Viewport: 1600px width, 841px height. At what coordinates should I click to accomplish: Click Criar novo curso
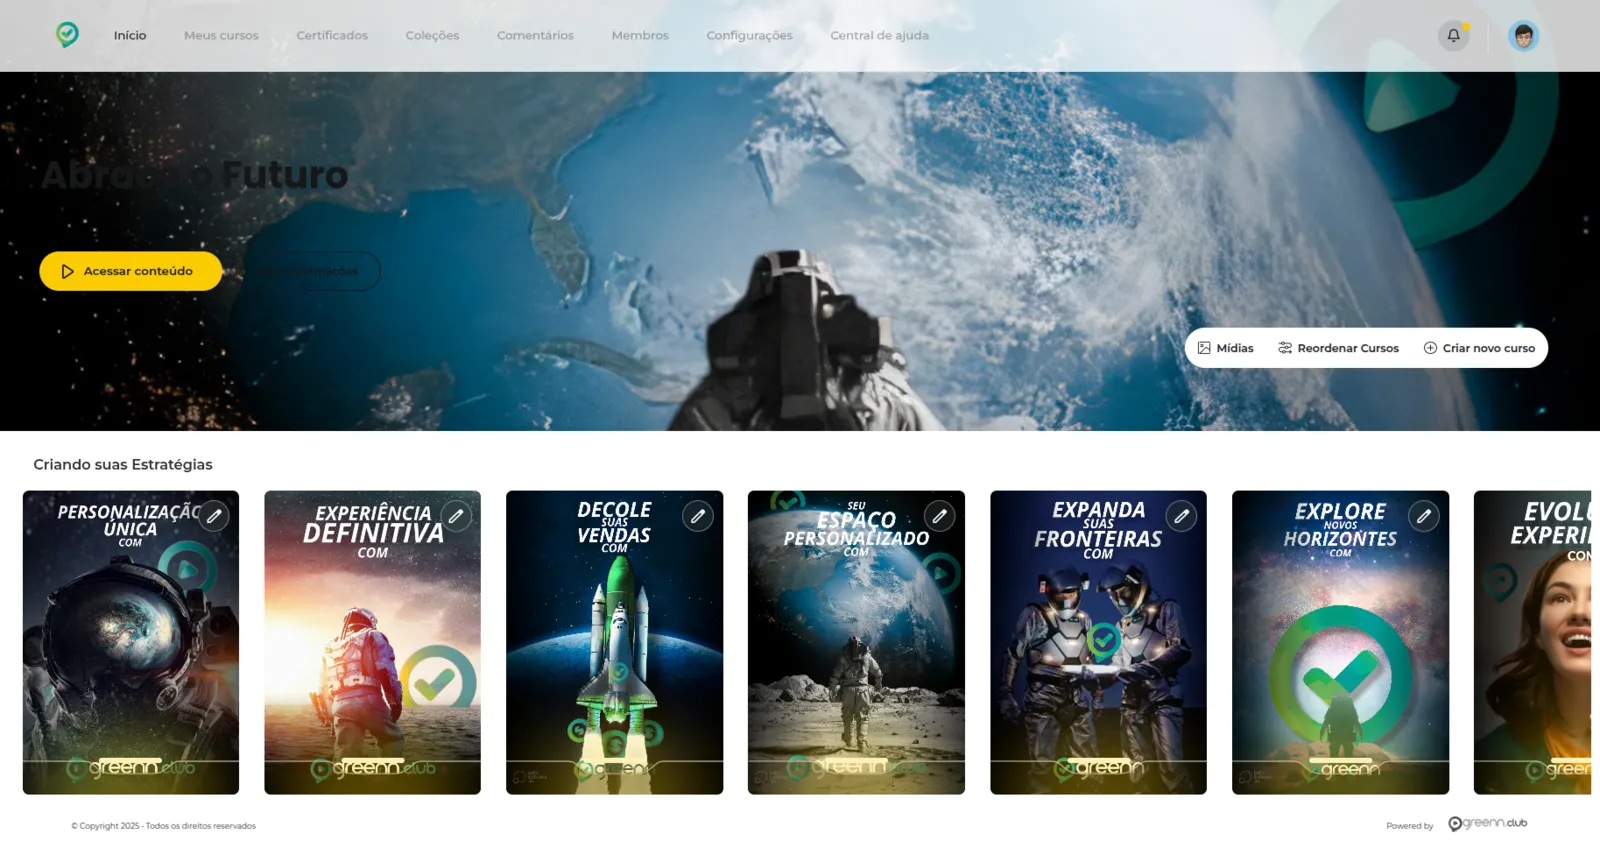pyautogui.click(x=1479, y=348)
